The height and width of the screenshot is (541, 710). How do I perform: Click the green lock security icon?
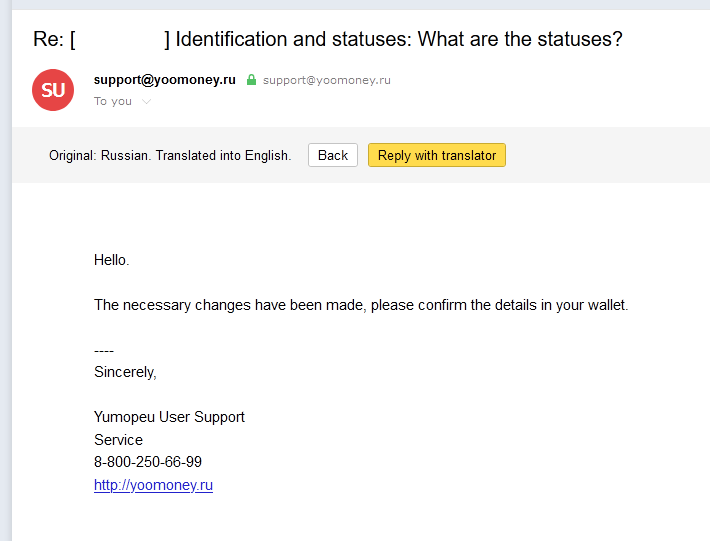click(251, 80)
